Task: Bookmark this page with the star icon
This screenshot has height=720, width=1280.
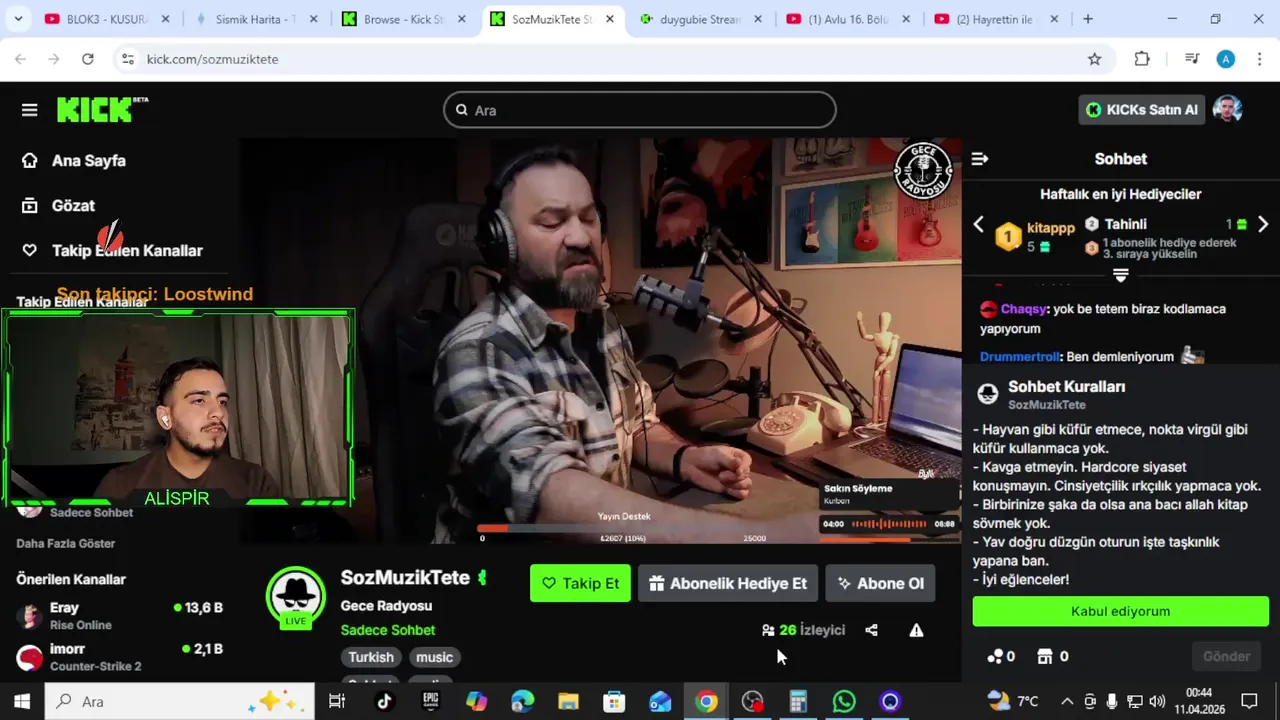Action: (1094, 59)
